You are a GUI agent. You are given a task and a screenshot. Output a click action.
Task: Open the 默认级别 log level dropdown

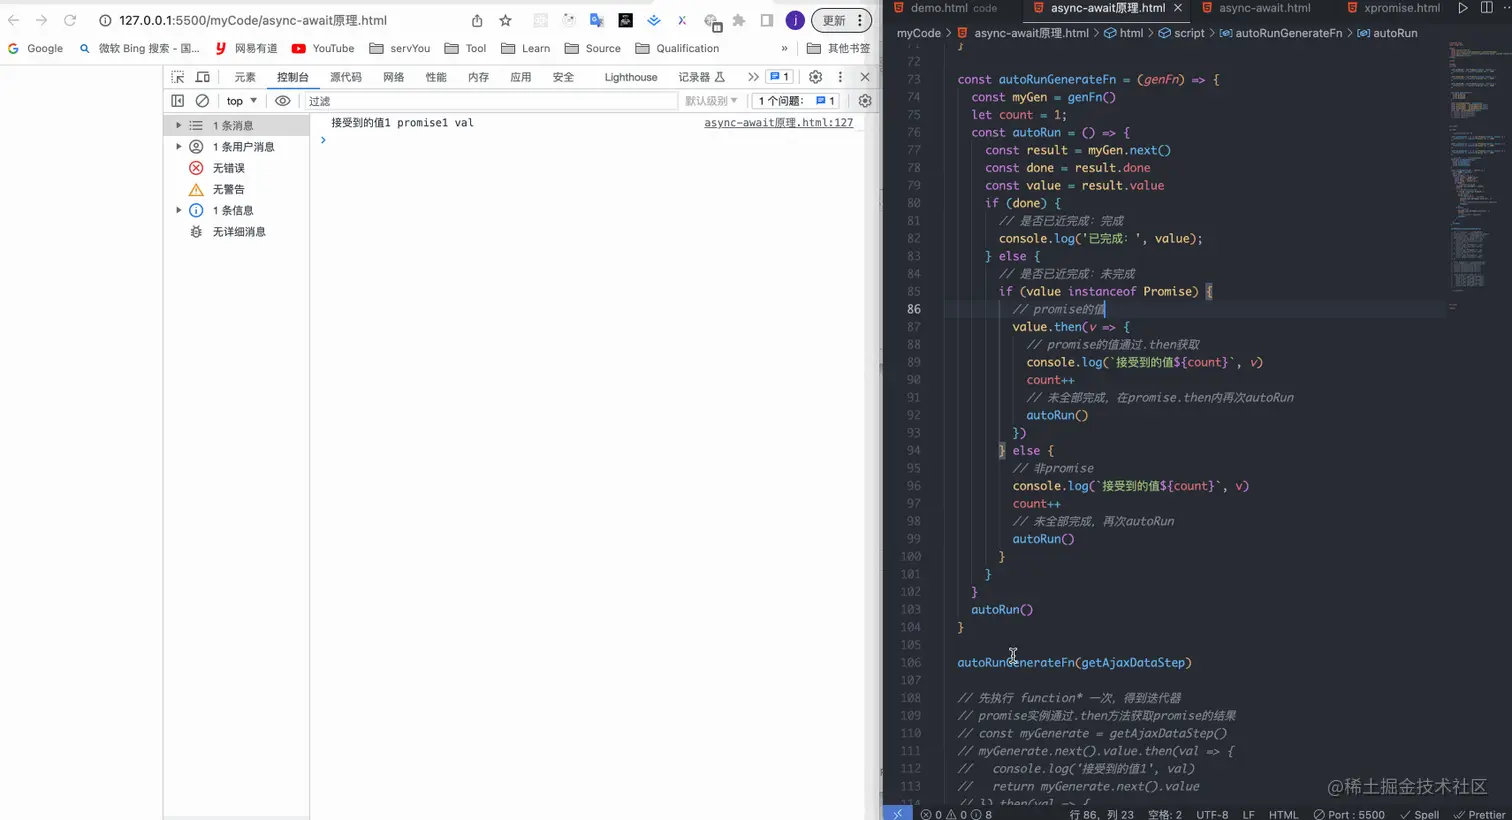[x=711, y=101]
